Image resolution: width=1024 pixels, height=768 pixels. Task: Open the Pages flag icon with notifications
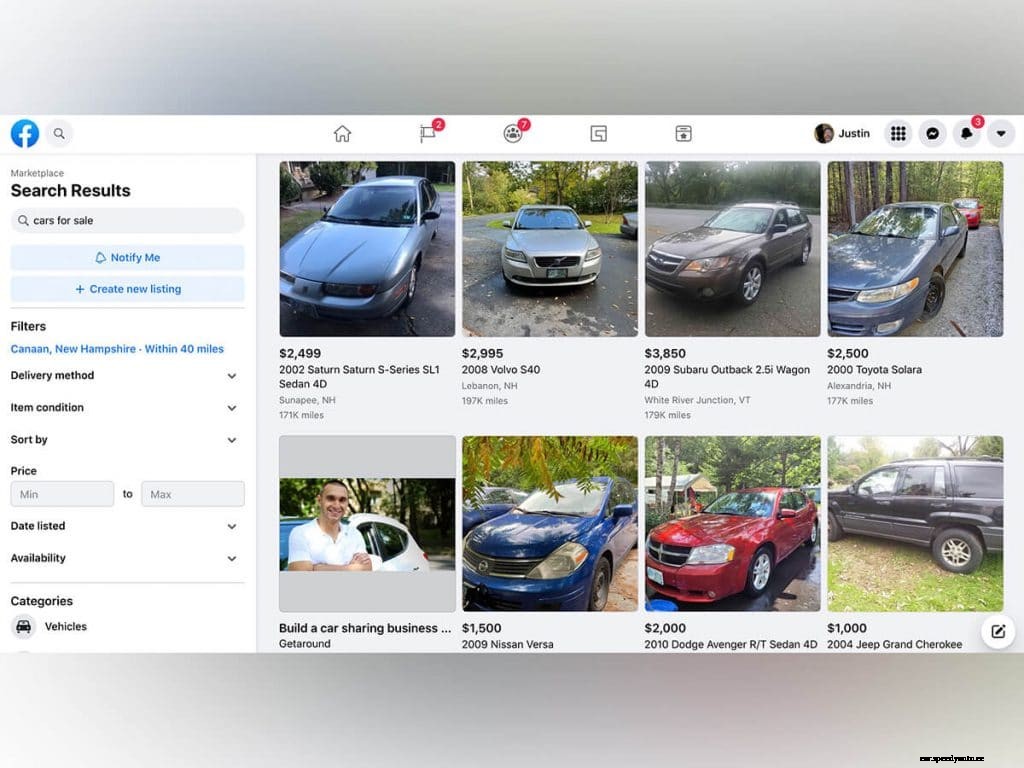click(428, 133)
